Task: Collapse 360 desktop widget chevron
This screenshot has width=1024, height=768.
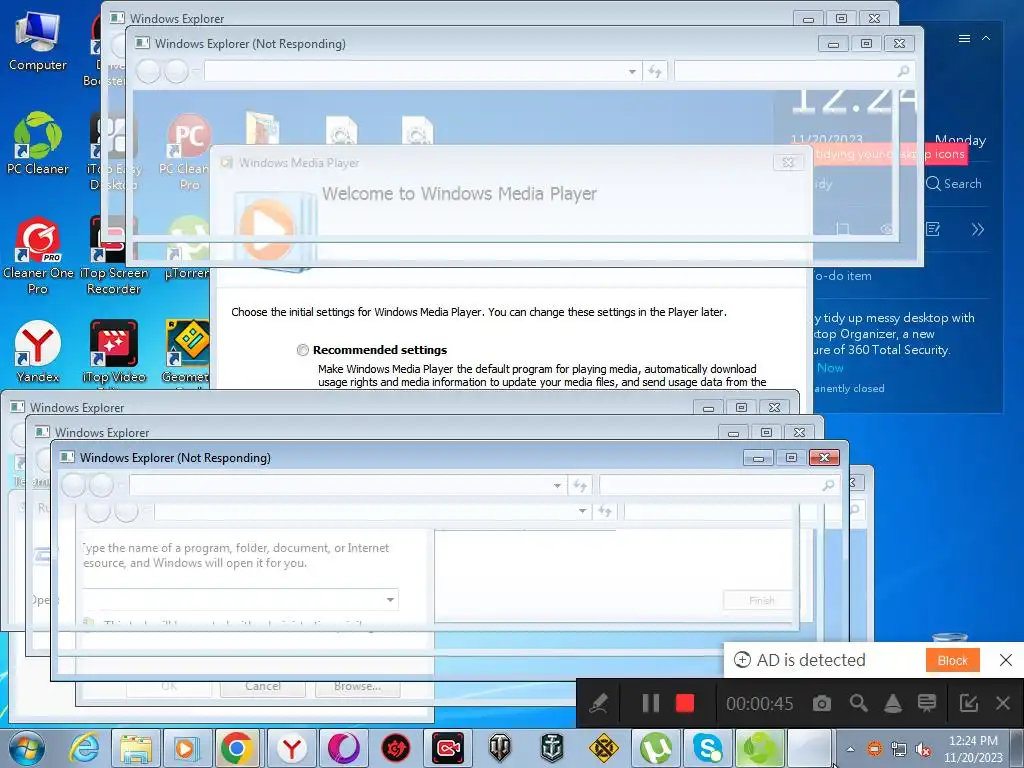Action: [986, 39]
